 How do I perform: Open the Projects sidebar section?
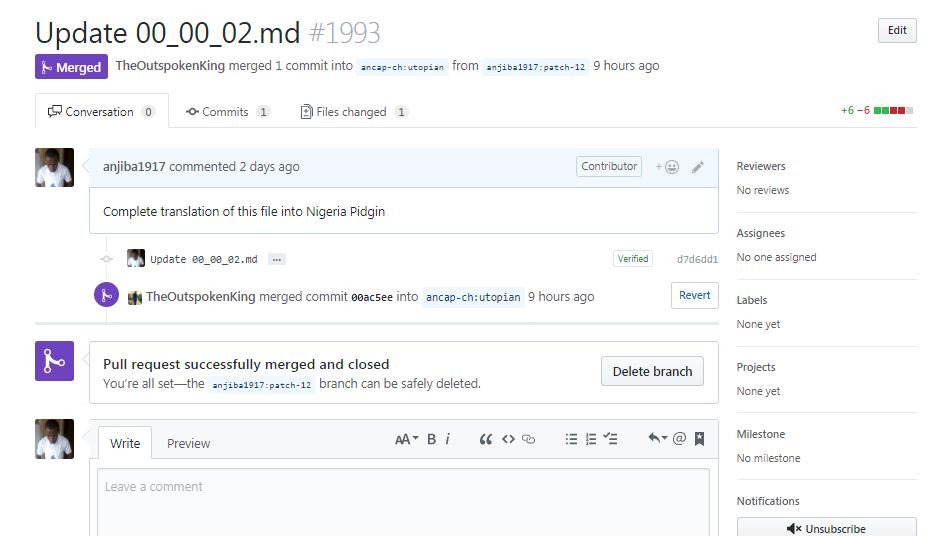[756, 367]
